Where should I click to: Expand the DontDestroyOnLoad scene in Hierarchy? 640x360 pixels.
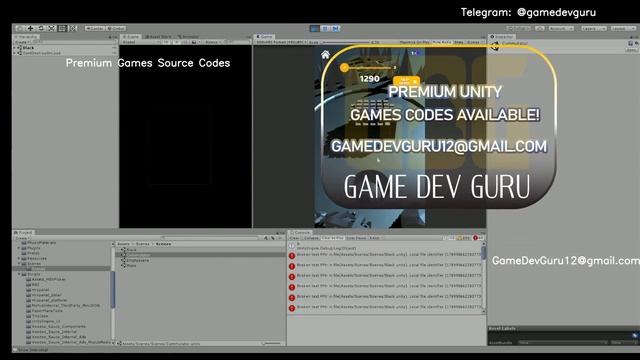point(15,53)
